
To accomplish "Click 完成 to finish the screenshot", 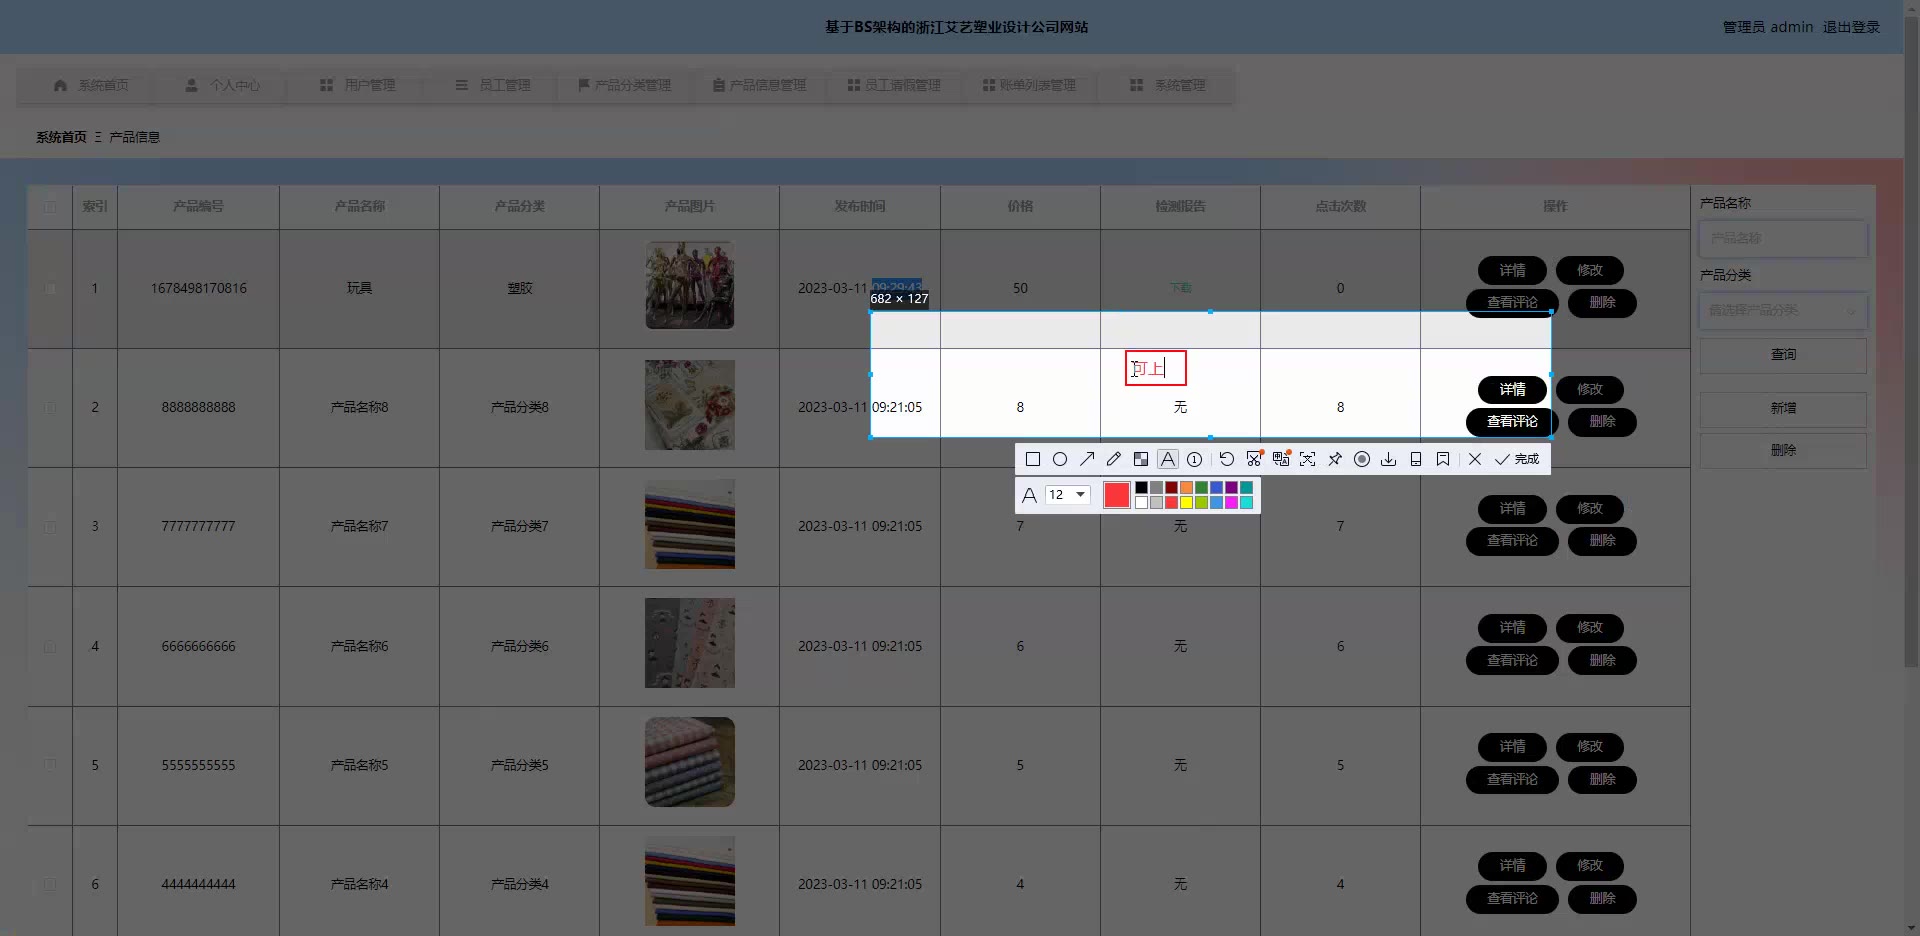I will [1517, 459].
